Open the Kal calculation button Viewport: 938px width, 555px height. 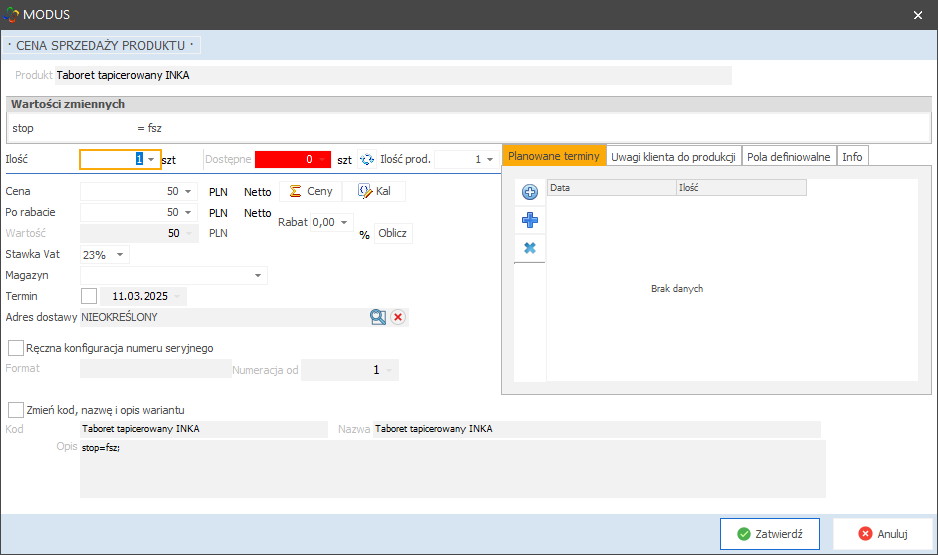(x=374, y=191)
